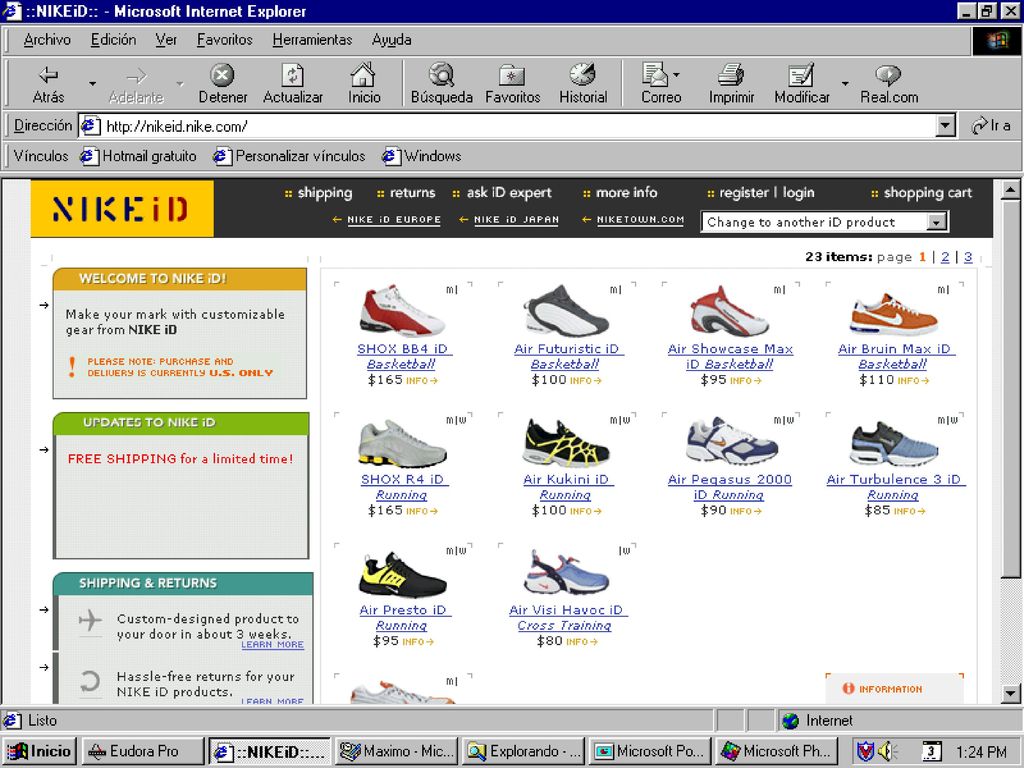1024x768 pixels.
Task: Click the Air Showcase Max shoe image
Action: point(729,311)
